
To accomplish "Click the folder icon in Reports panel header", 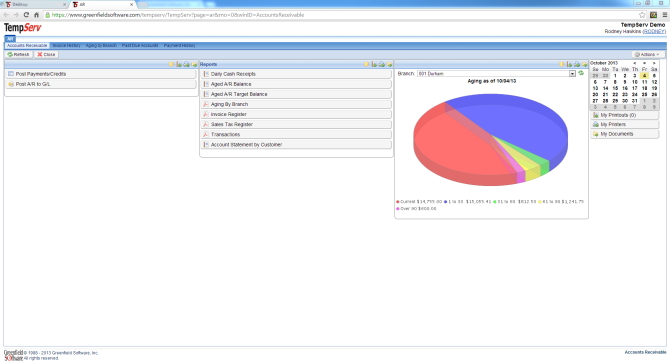I will point(389,64).
